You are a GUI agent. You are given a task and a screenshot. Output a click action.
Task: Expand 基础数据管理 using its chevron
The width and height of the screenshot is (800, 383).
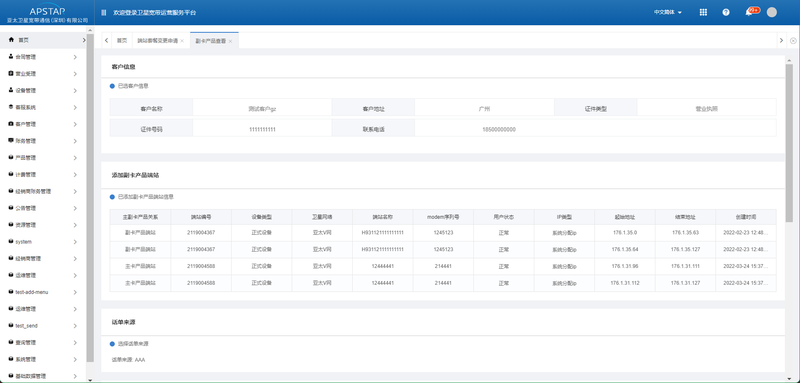click(75, 376)
